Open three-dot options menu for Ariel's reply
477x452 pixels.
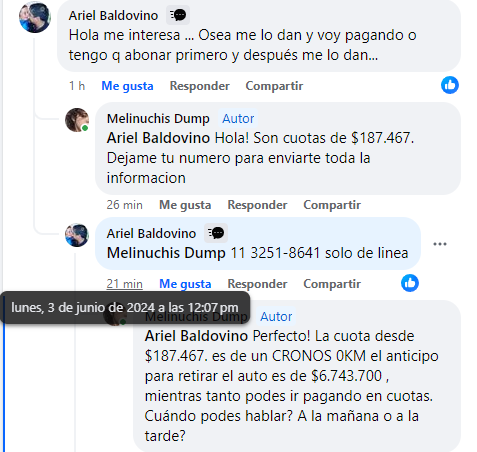pyautogui.click(x=440, y=244)
